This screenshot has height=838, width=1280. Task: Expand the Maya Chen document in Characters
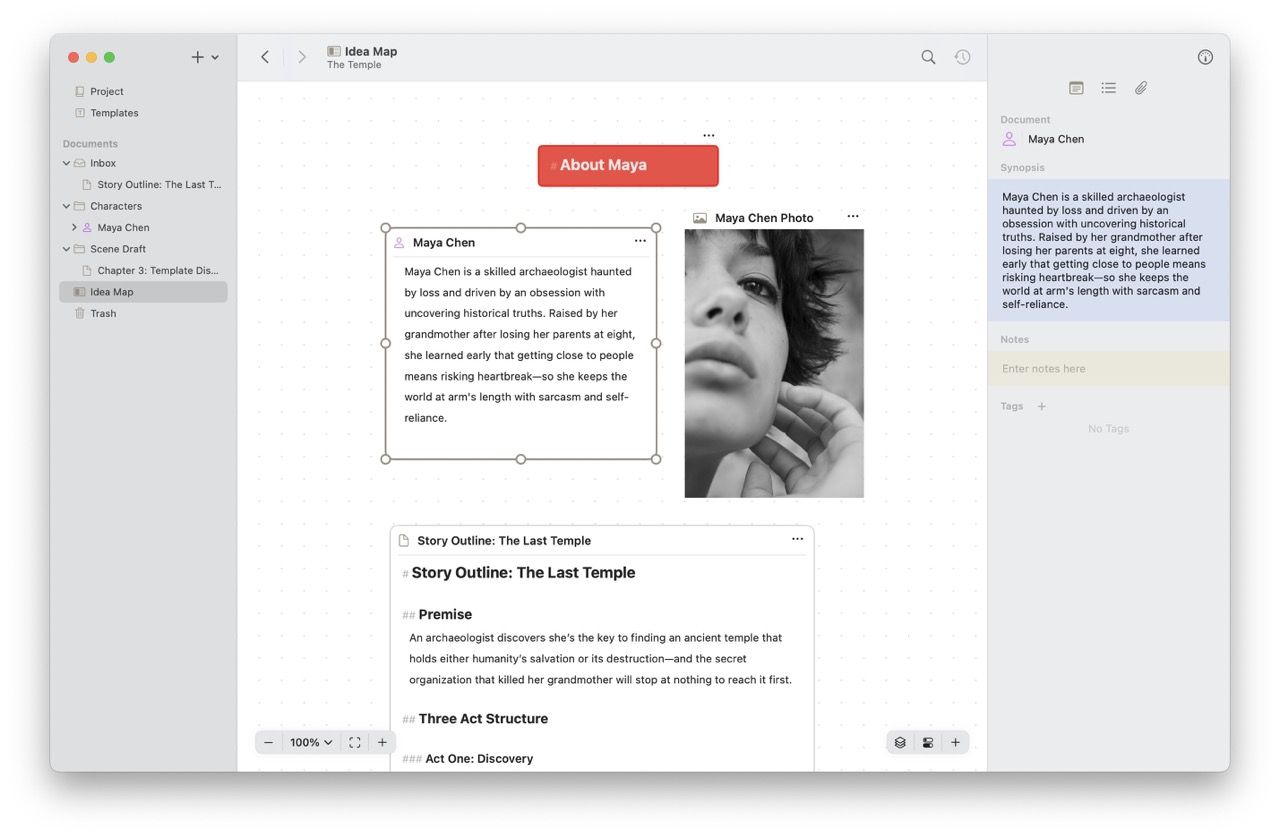pos(74,227)
